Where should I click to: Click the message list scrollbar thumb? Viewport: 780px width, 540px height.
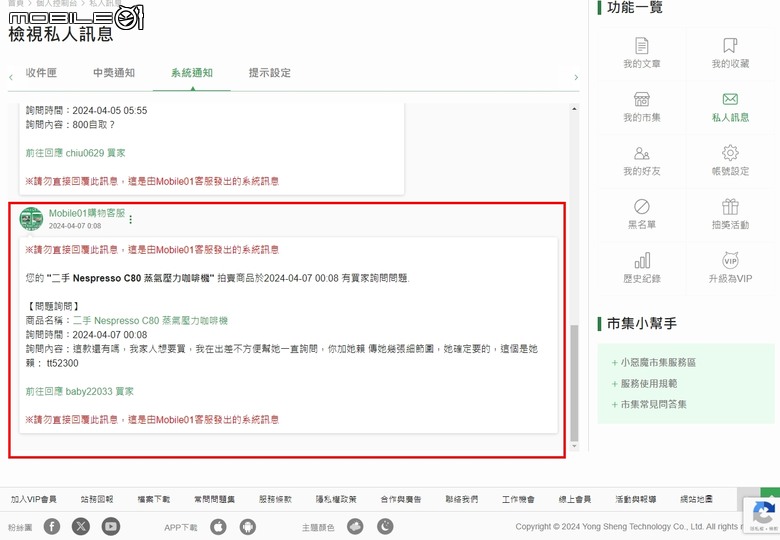[575, 383]
